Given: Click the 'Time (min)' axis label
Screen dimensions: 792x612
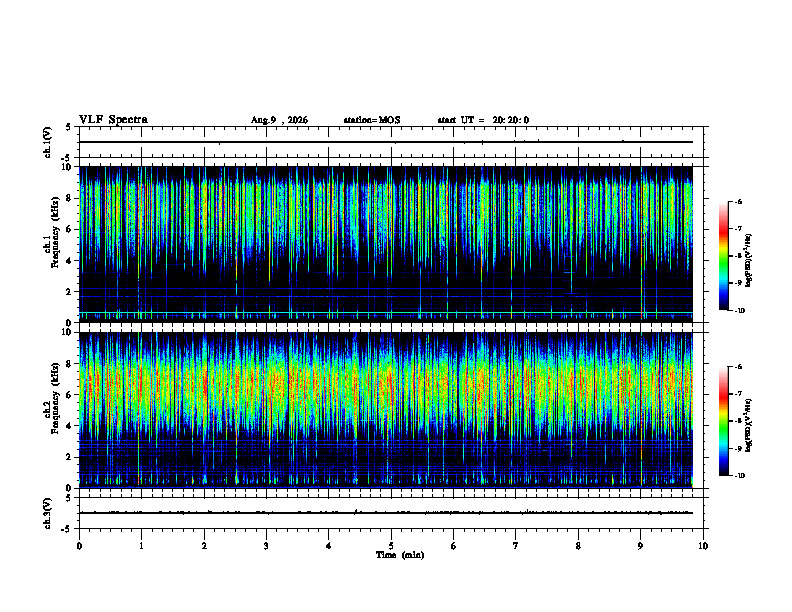Looking at the screenshot, I should tap(400, 555).
